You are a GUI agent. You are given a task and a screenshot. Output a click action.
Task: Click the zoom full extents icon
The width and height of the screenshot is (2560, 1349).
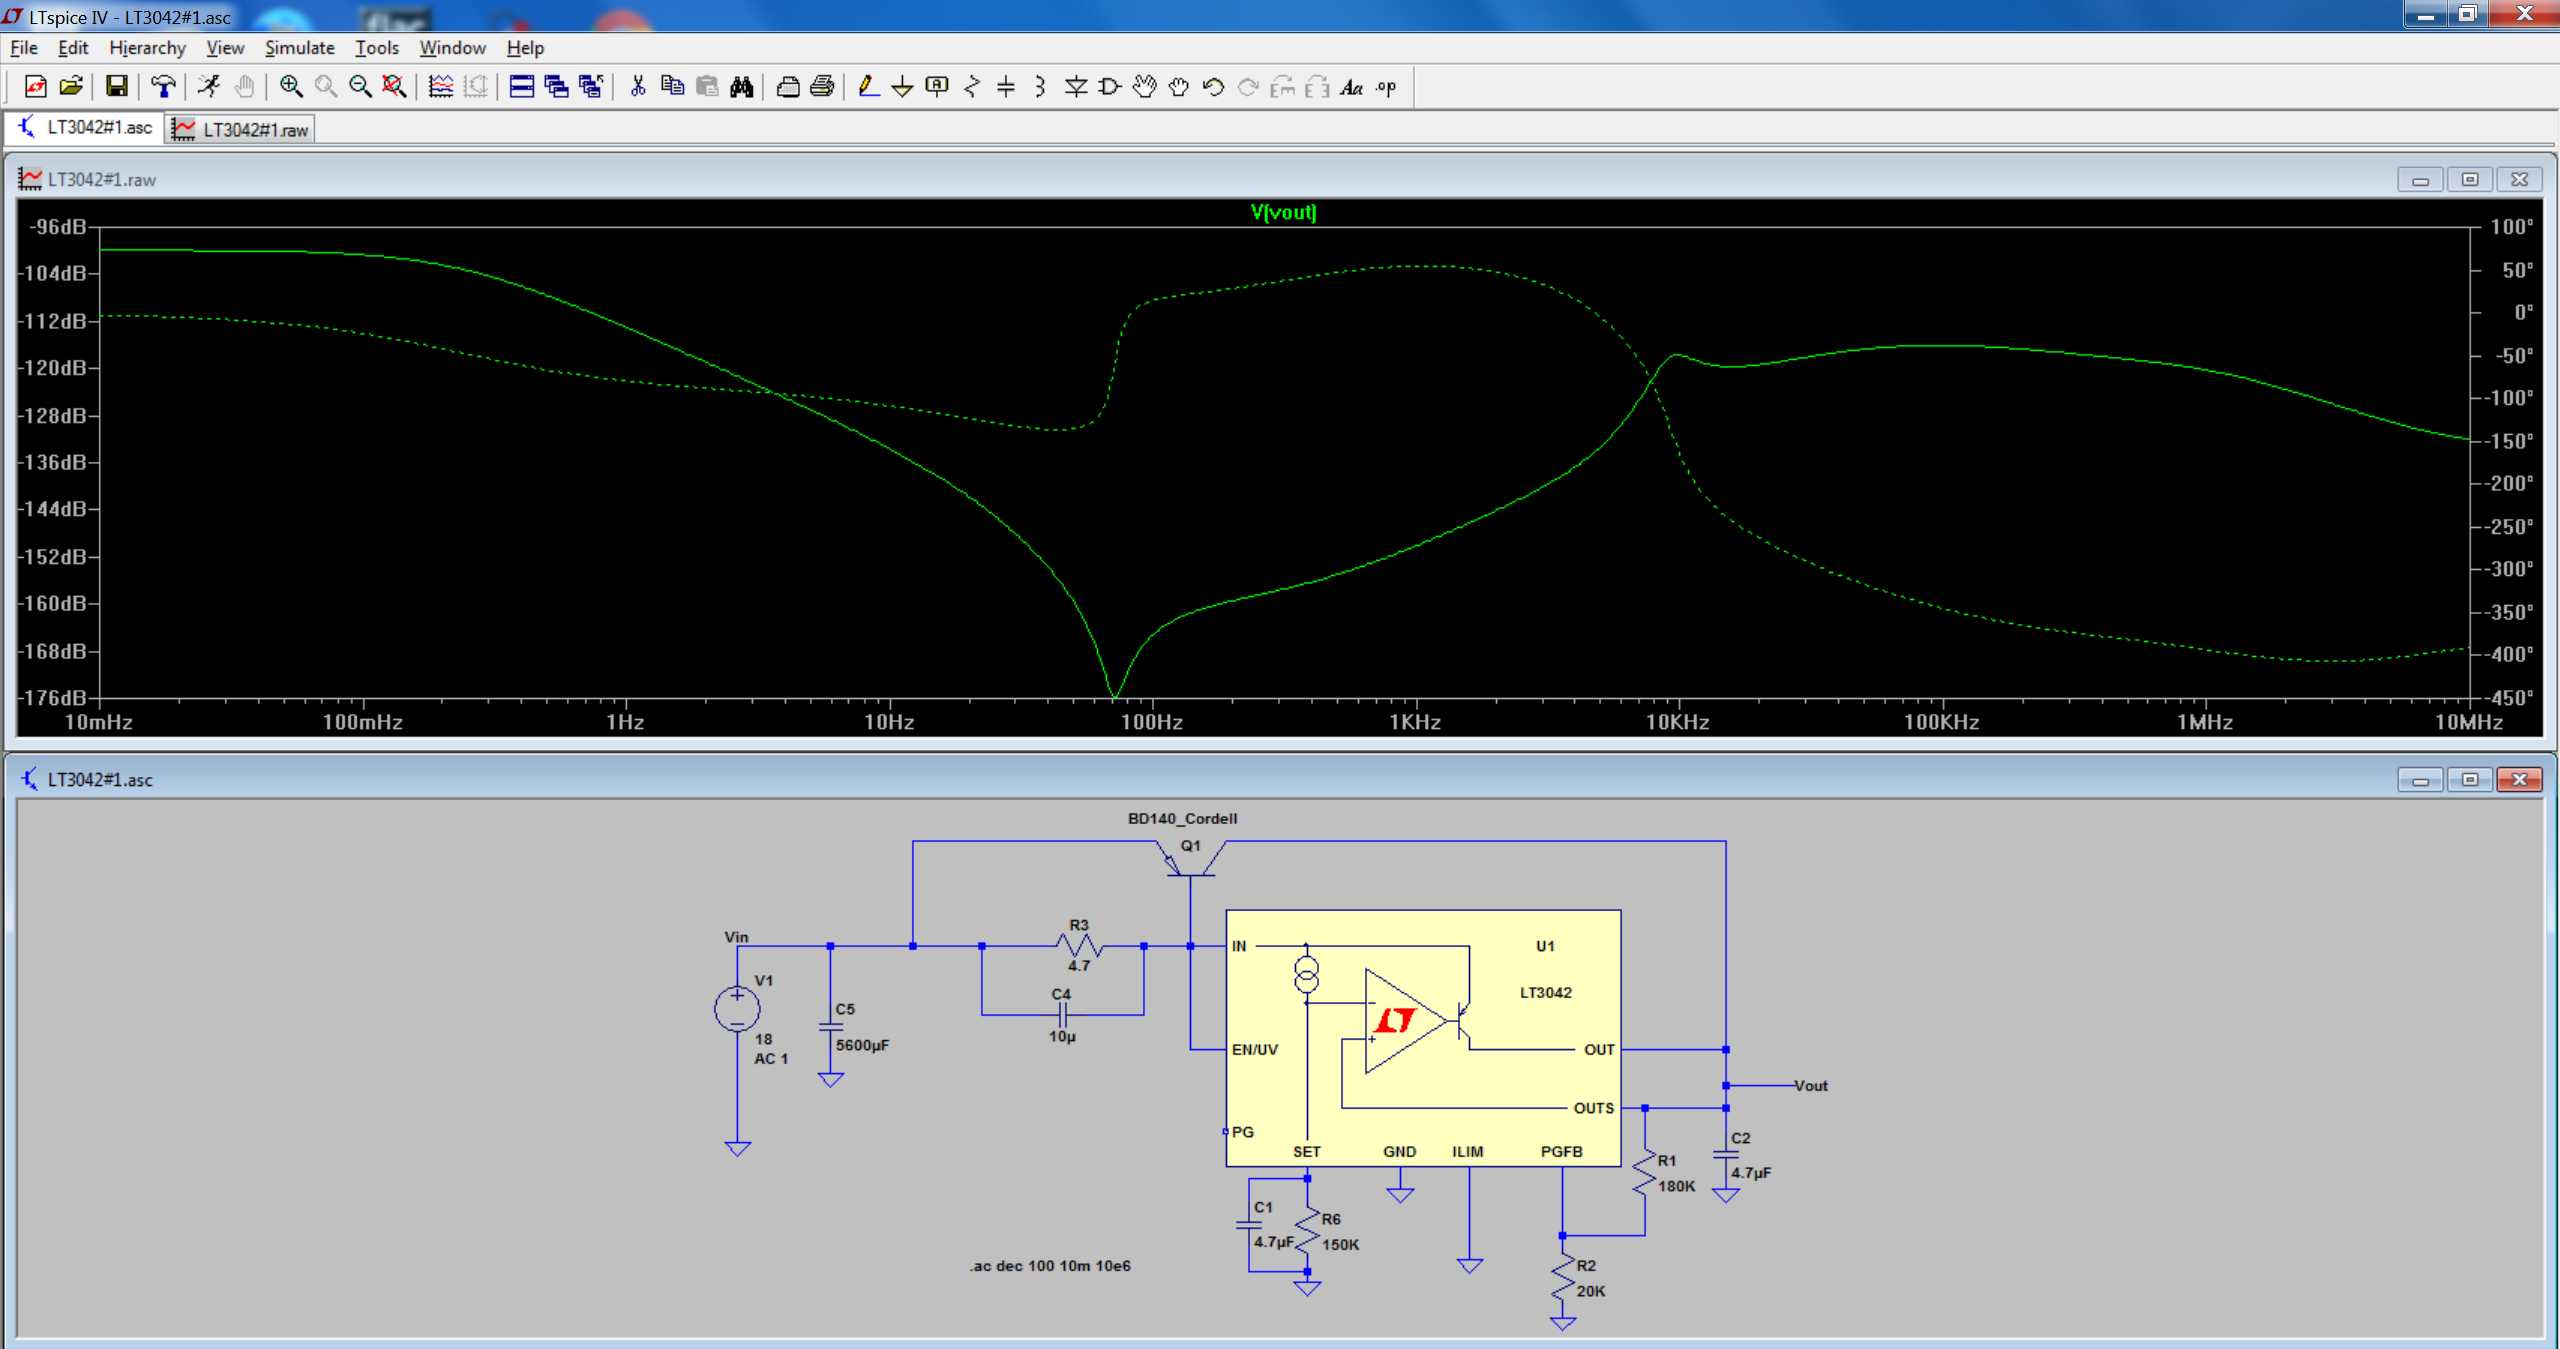[x=395, y=87]
